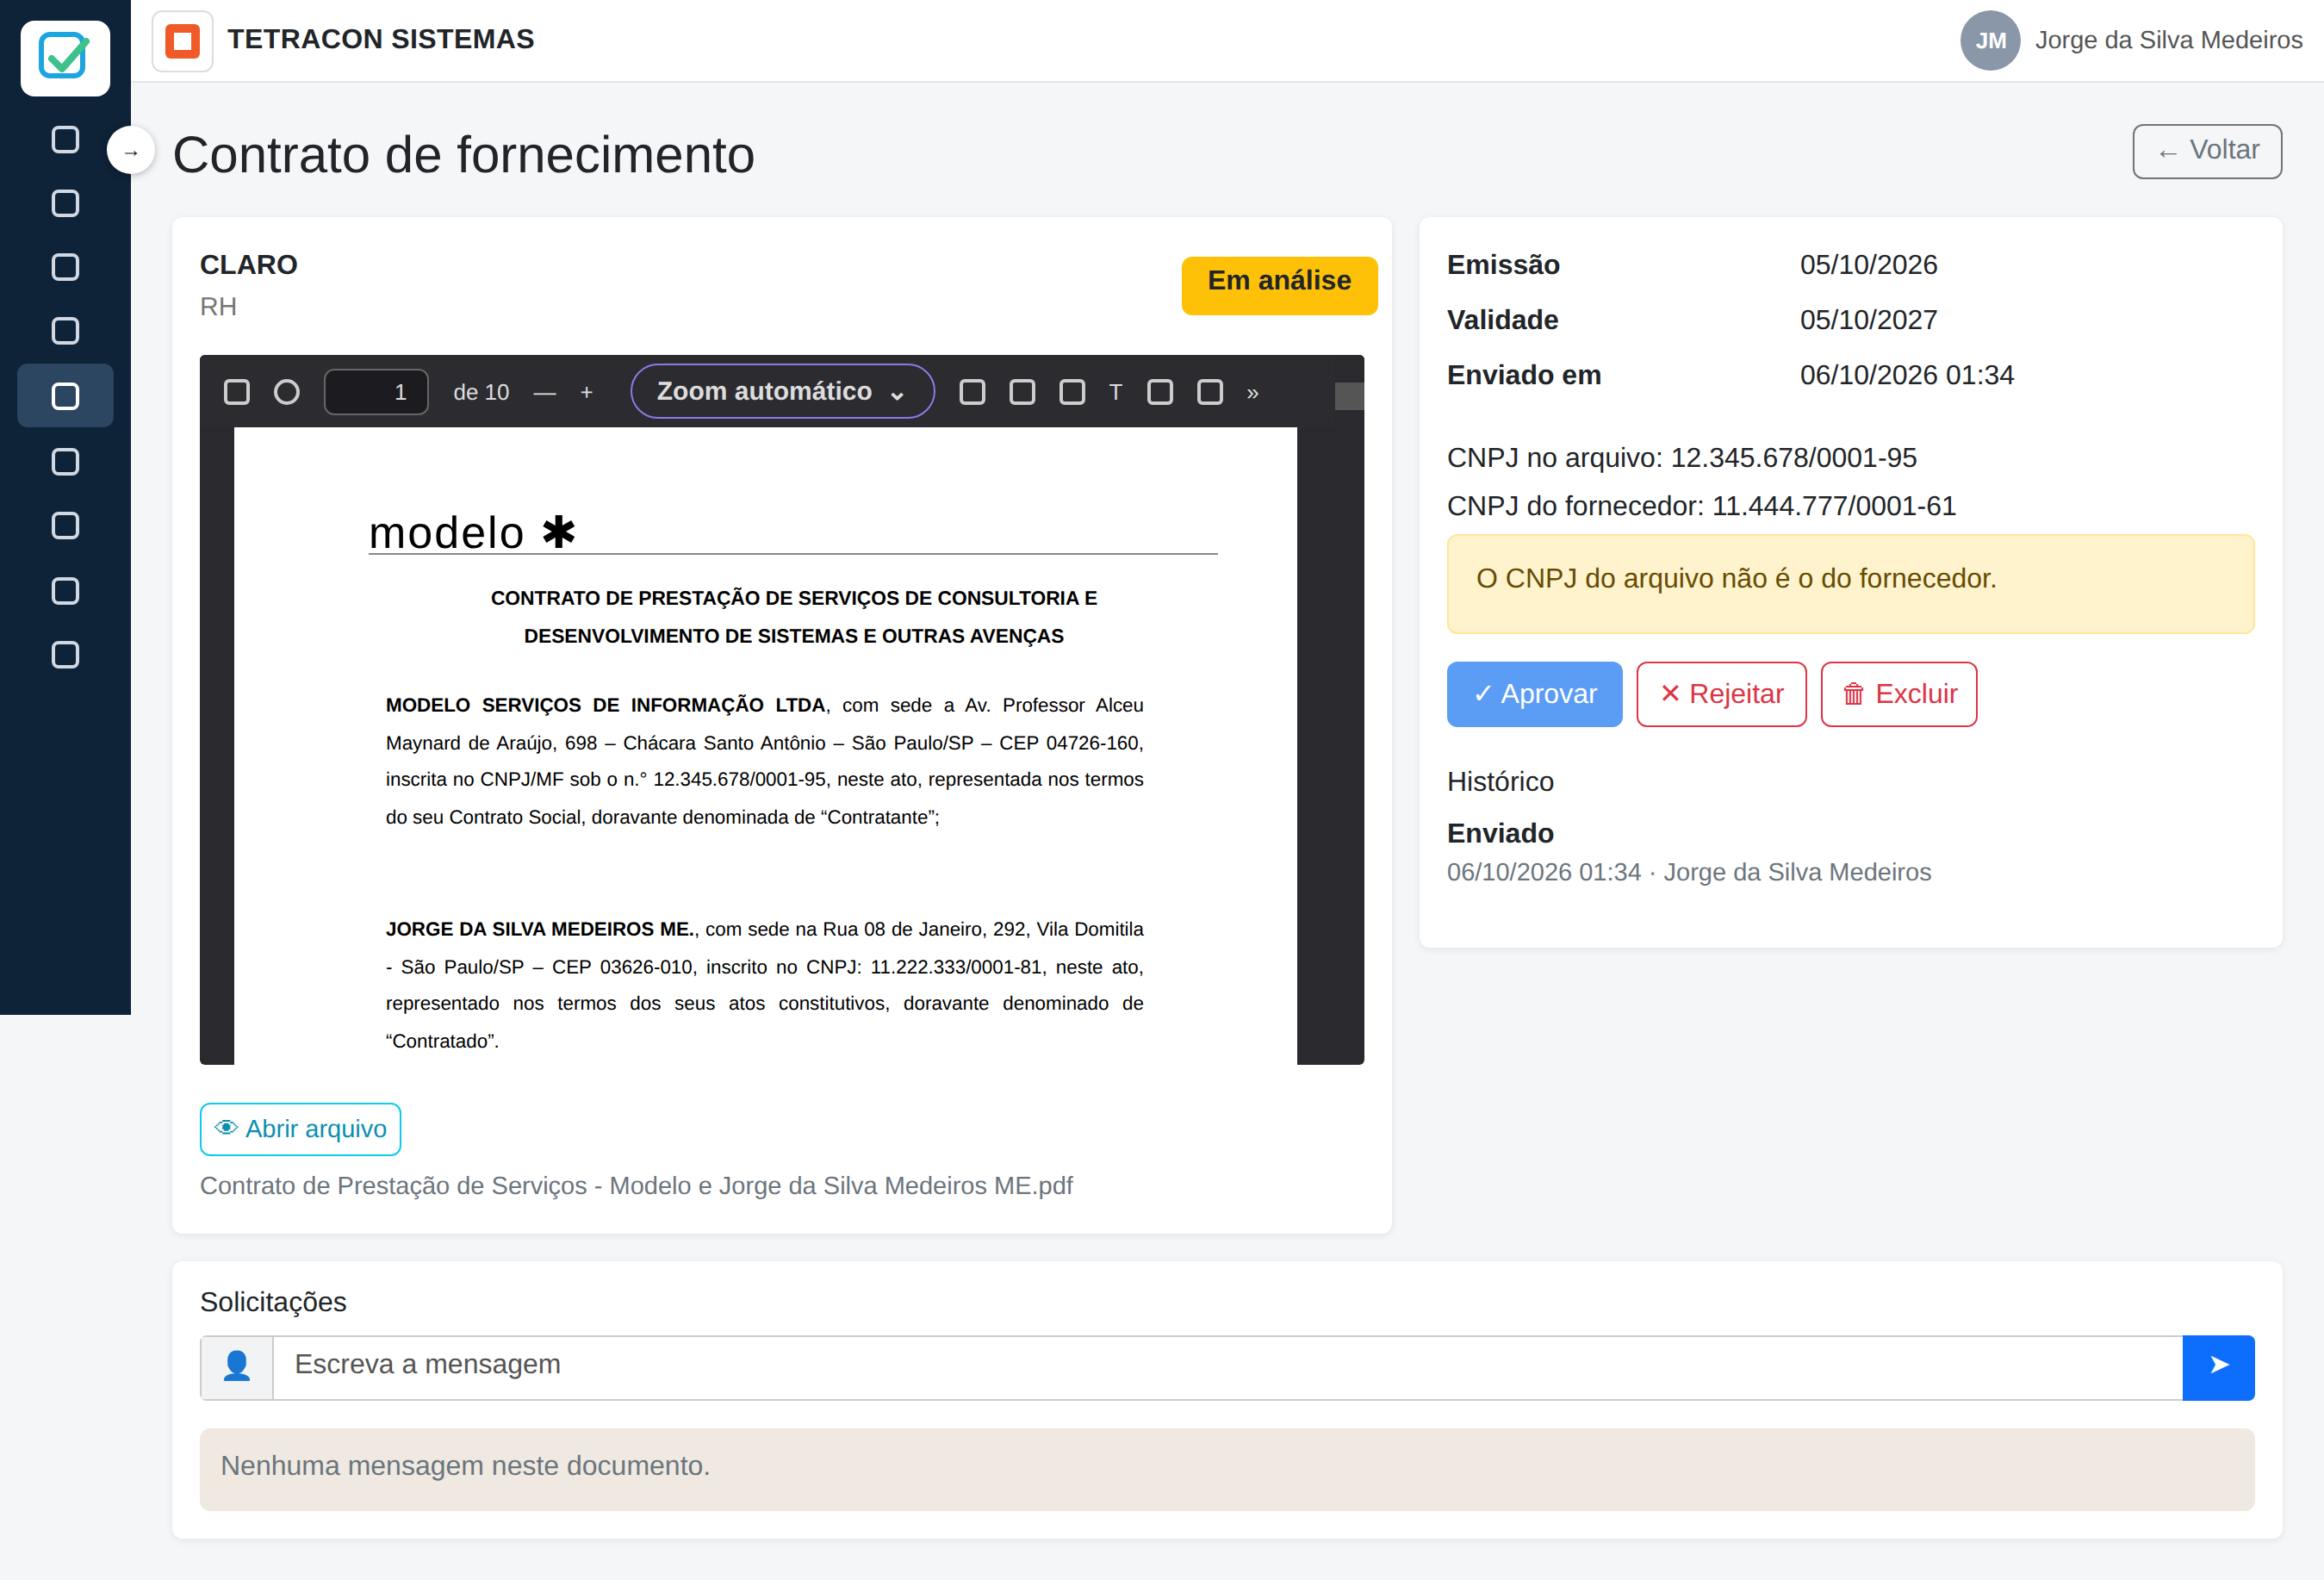The image size is (2324, 1580).
Task: Click the Emissão date 05/10/2026
Action: tap(1868, 265)
